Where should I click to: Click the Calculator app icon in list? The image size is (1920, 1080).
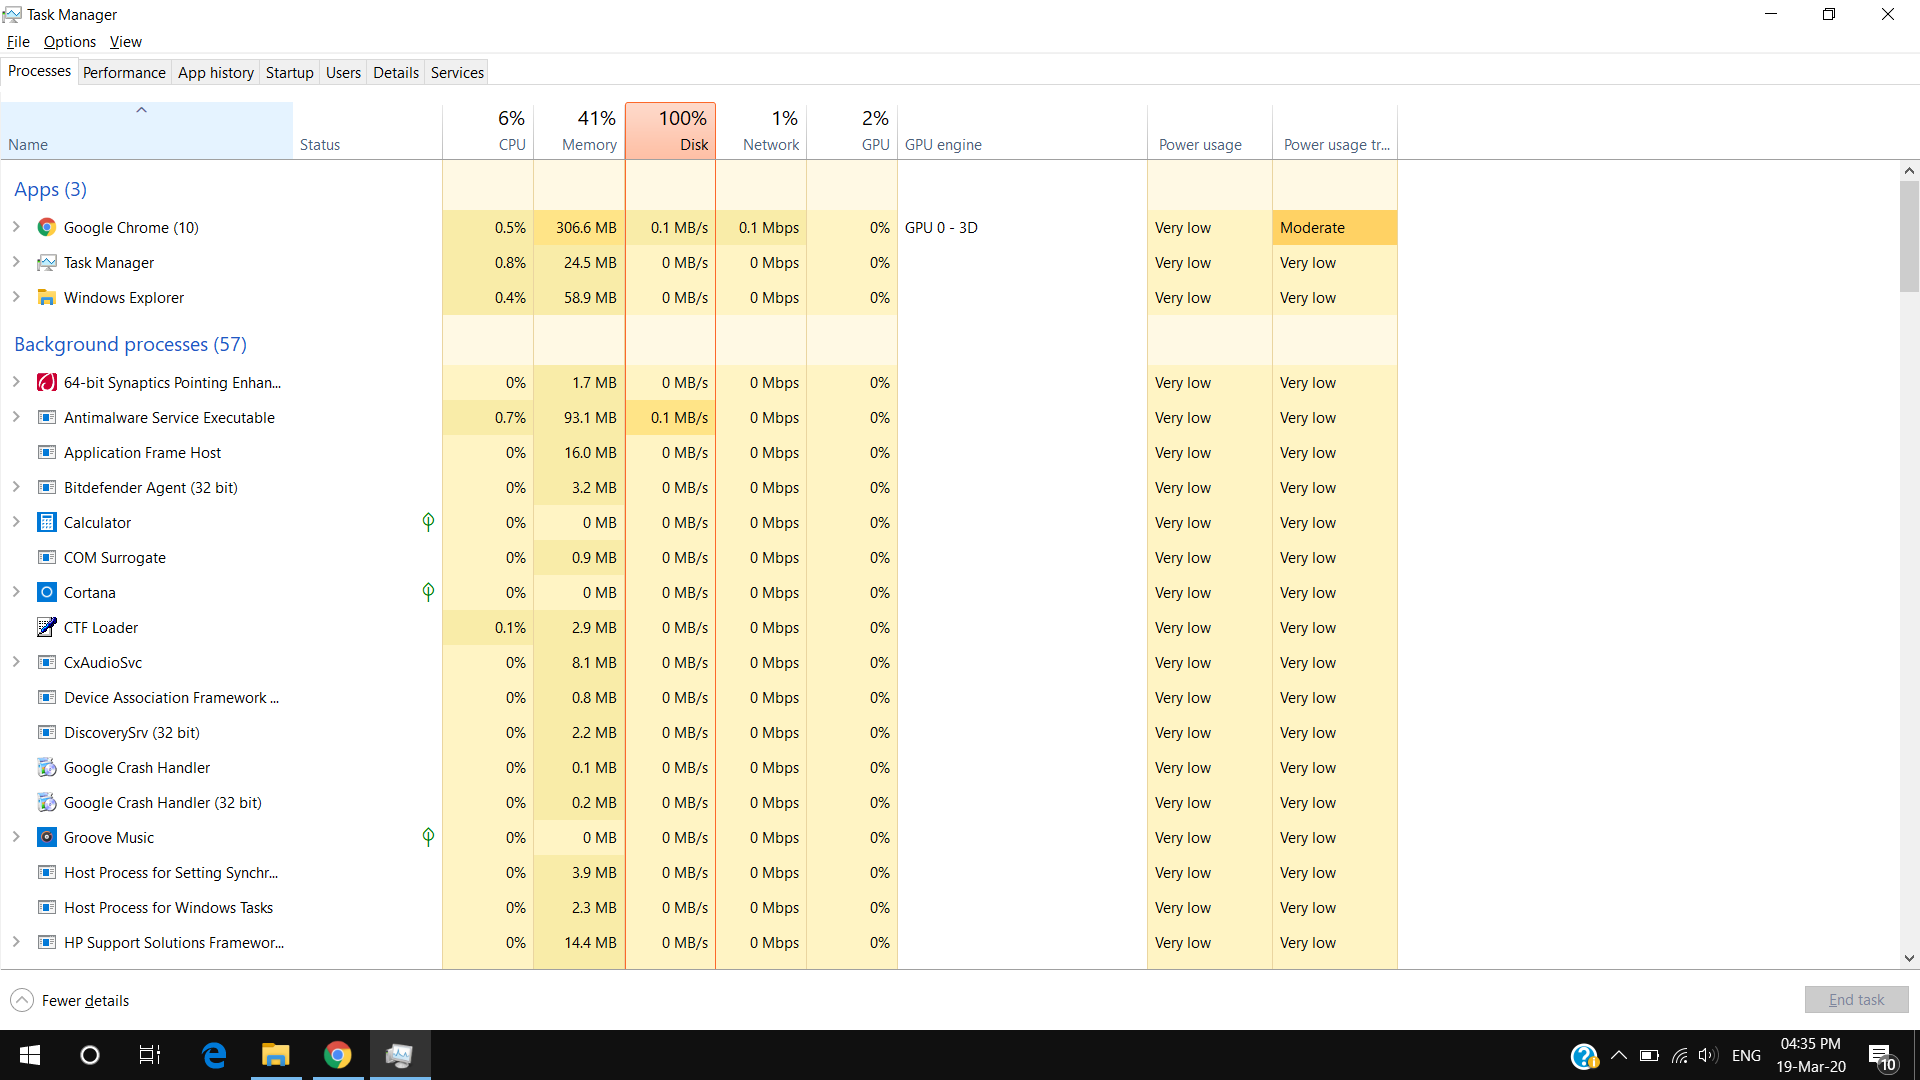[x=46, y=522]
